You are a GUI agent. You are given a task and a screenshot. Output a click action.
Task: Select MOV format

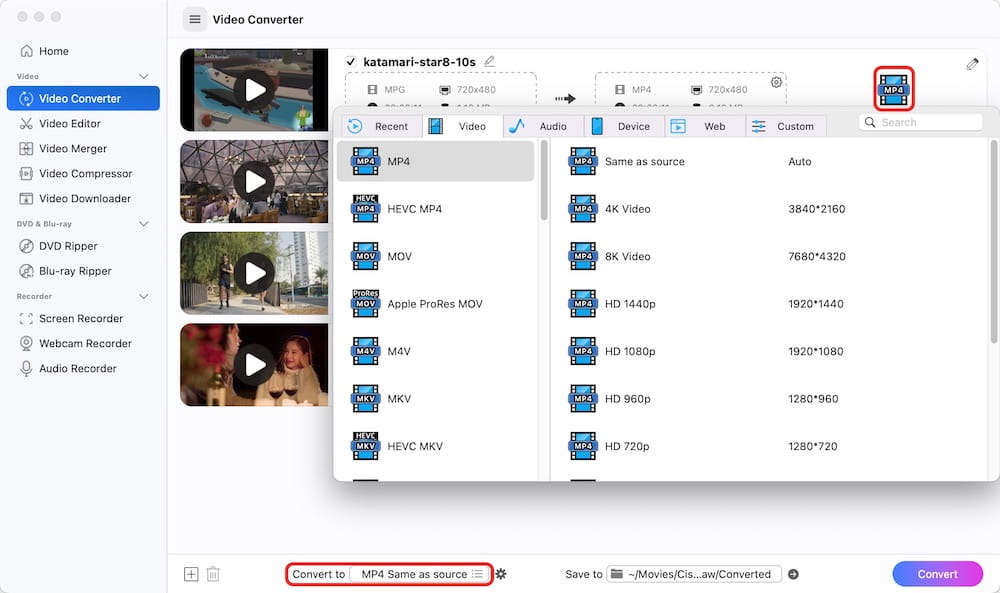[436, 256]
